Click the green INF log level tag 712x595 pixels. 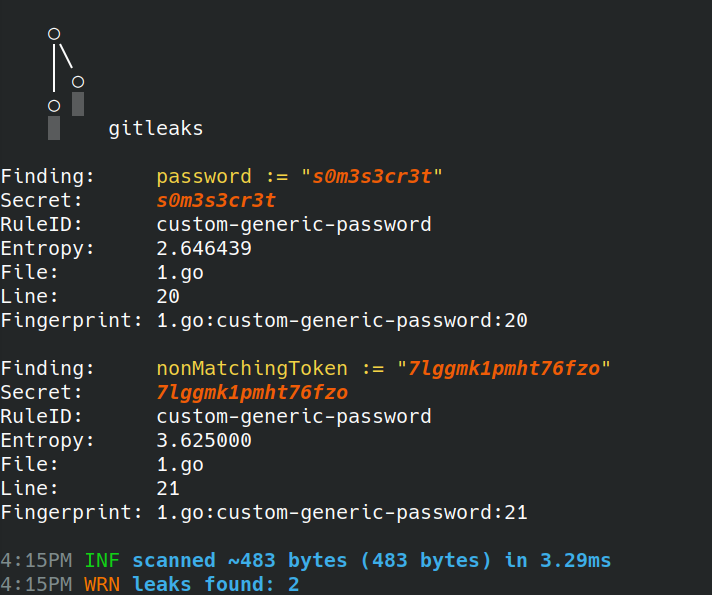[102, 560]
